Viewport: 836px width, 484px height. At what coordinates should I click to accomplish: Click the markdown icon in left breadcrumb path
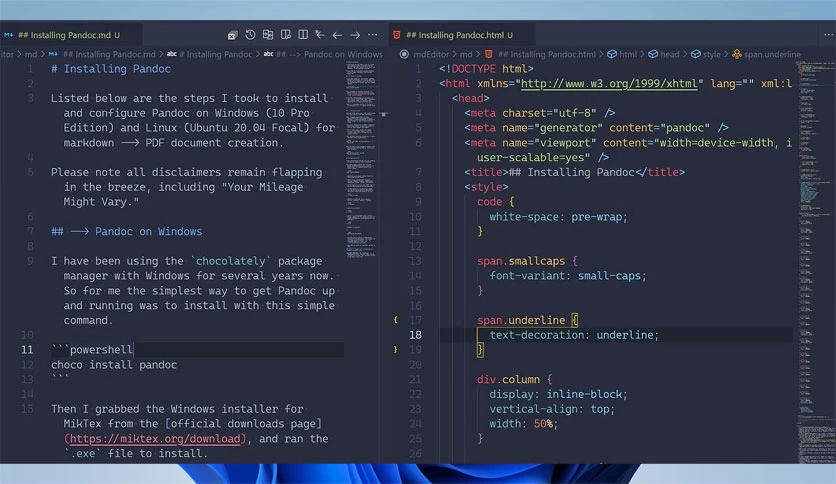click(x=53, y=54)
